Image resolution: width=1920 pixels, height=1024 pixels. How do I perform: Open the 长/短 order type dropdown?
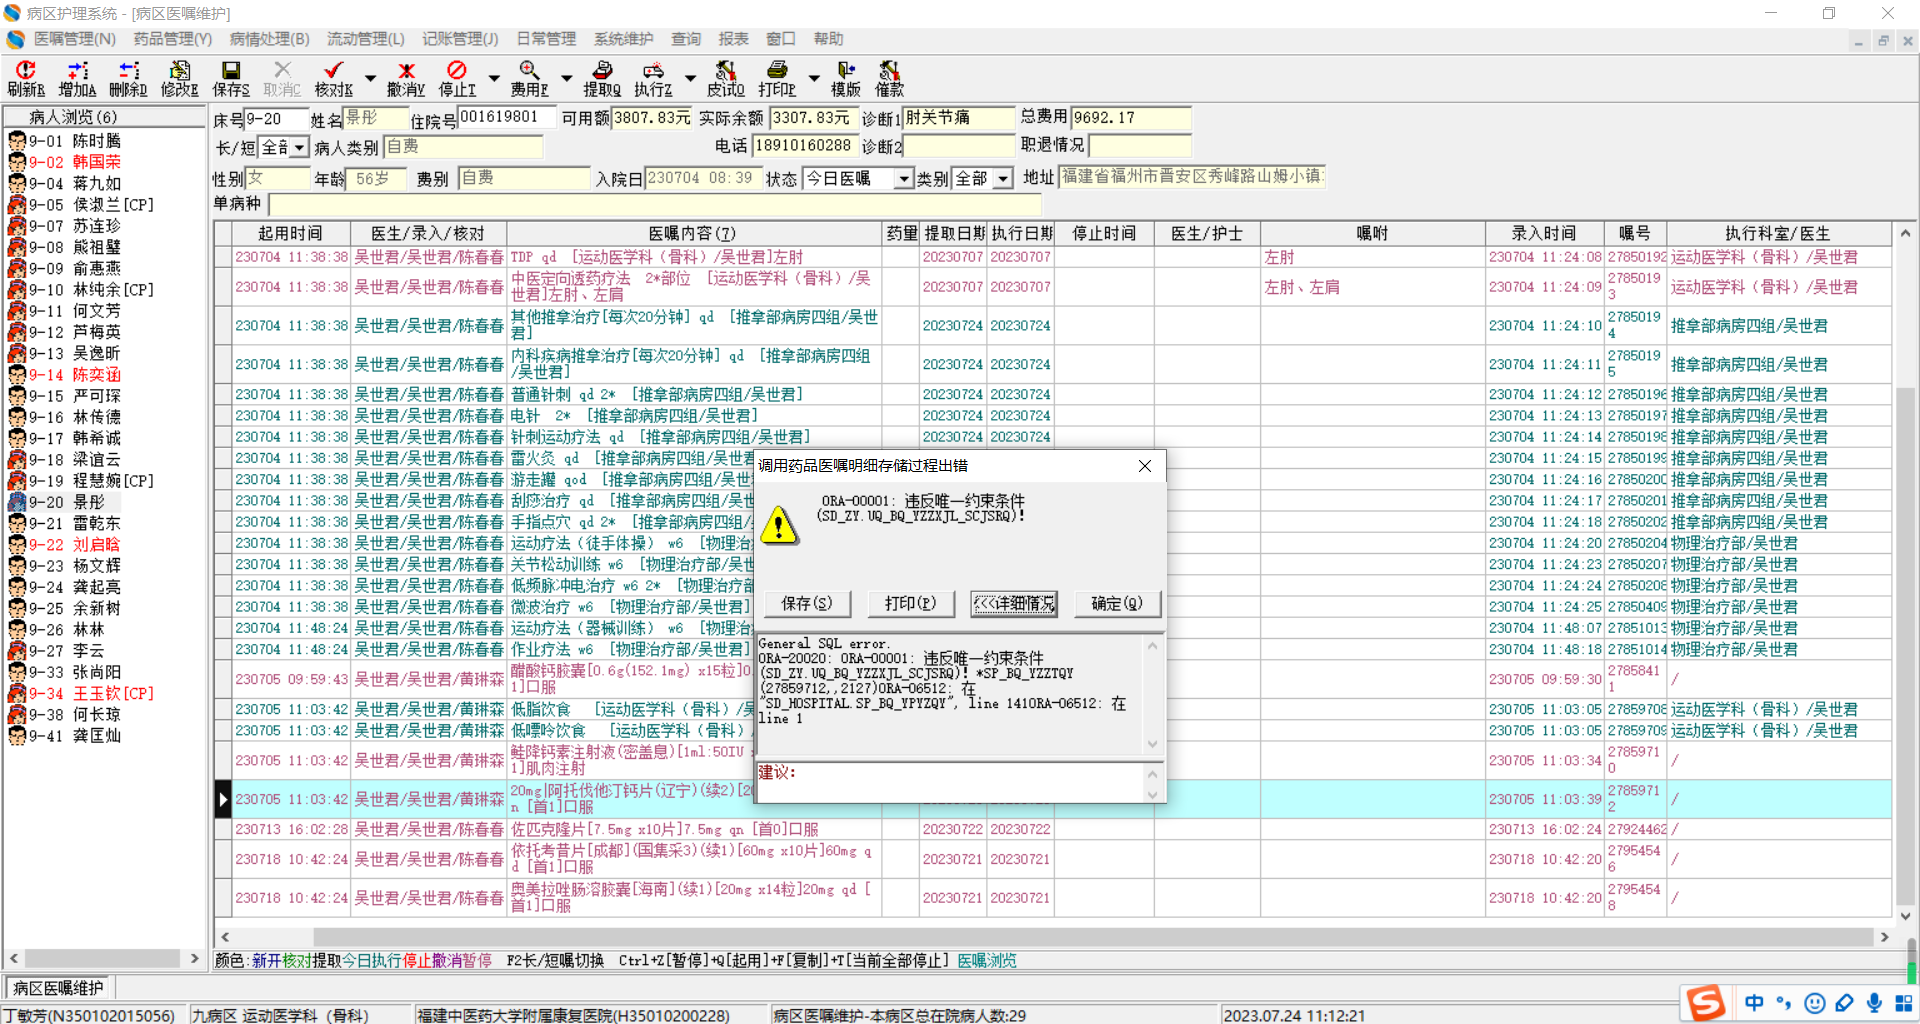[299, 148]
